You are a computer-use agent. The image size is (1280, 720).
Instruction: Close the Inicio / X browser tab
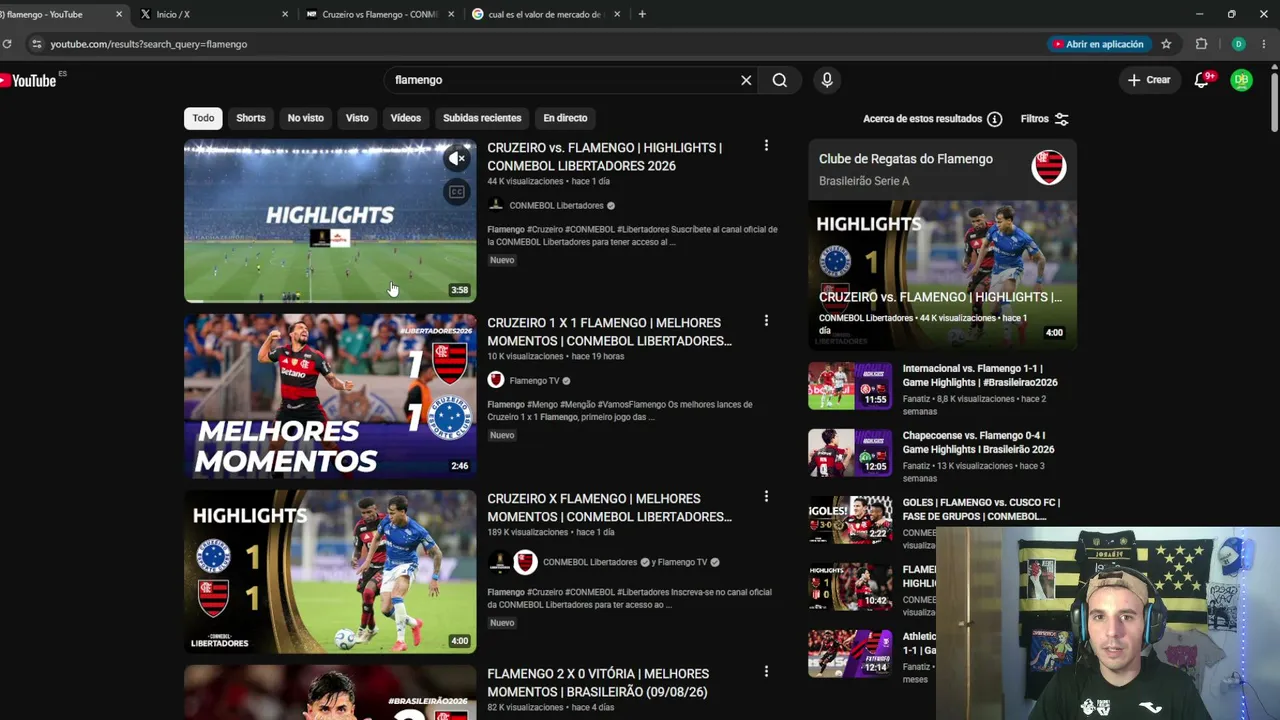(x=285, y=14)
